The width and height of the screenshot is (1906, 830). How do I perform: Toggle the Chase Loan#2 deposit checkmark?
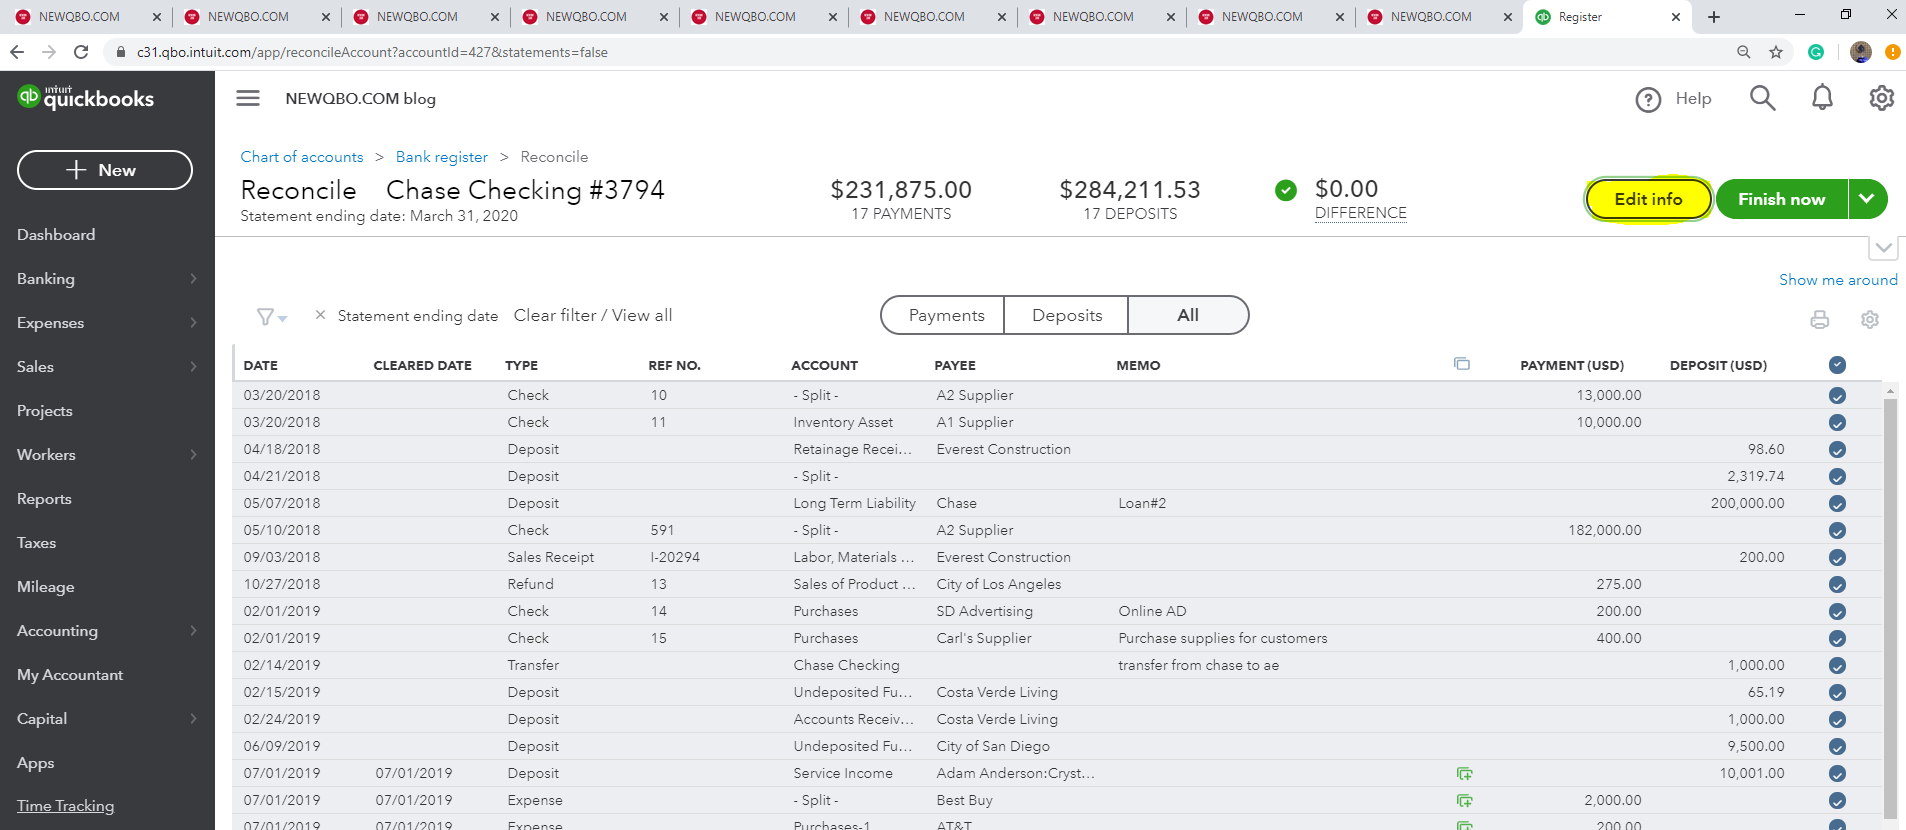point(1837,504)
